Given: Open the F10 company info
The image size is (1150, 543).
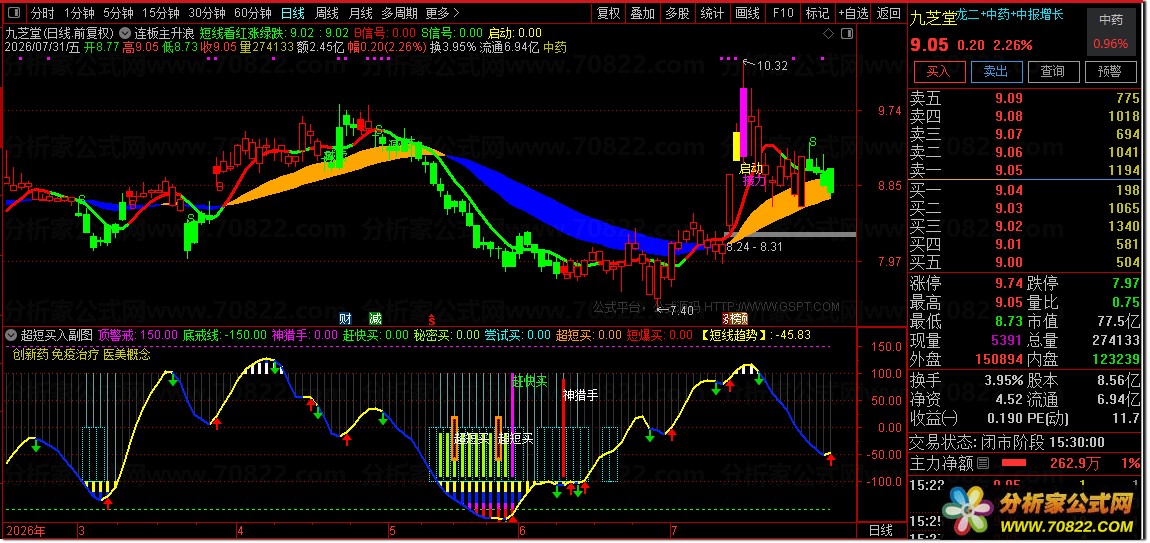Looking at the screenshot, I should point(783,12).
